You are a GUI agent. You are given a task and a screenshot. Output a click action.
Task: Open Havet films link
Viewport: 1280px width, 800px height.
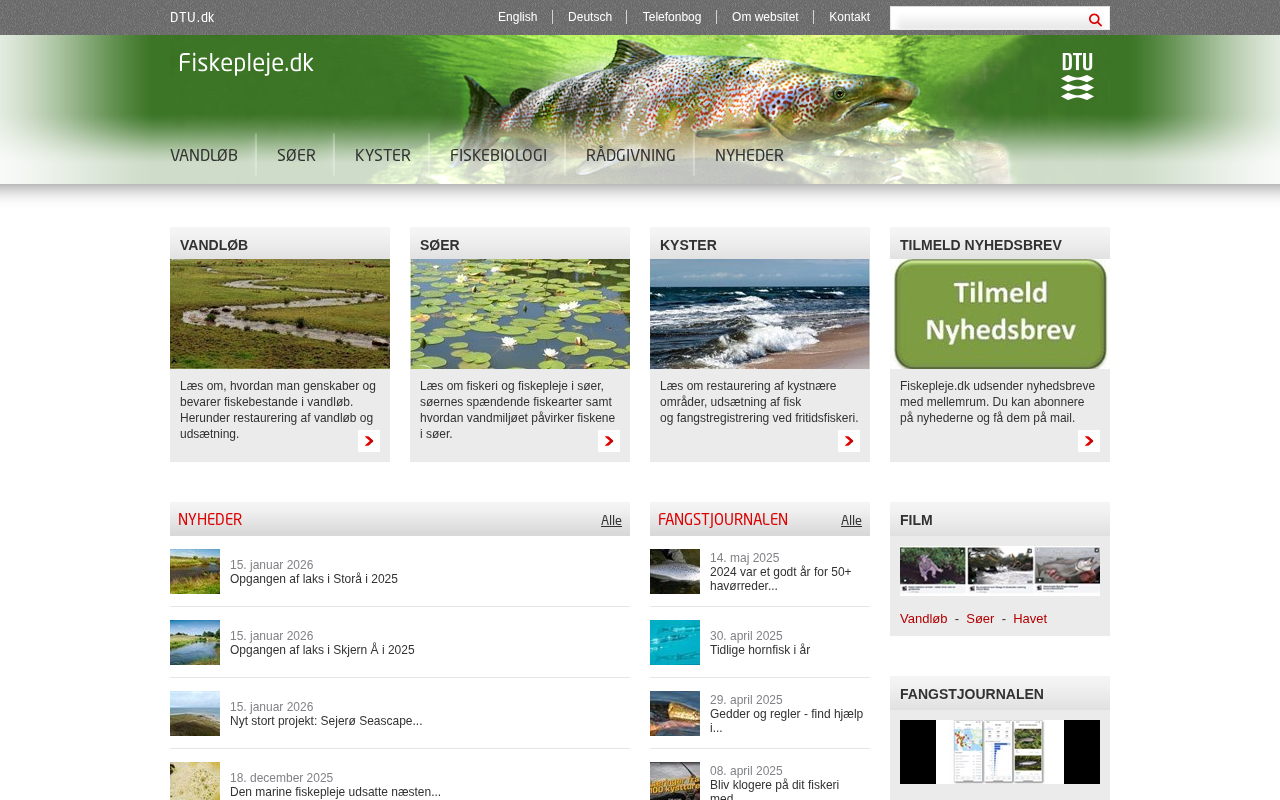pos(1030,619)
